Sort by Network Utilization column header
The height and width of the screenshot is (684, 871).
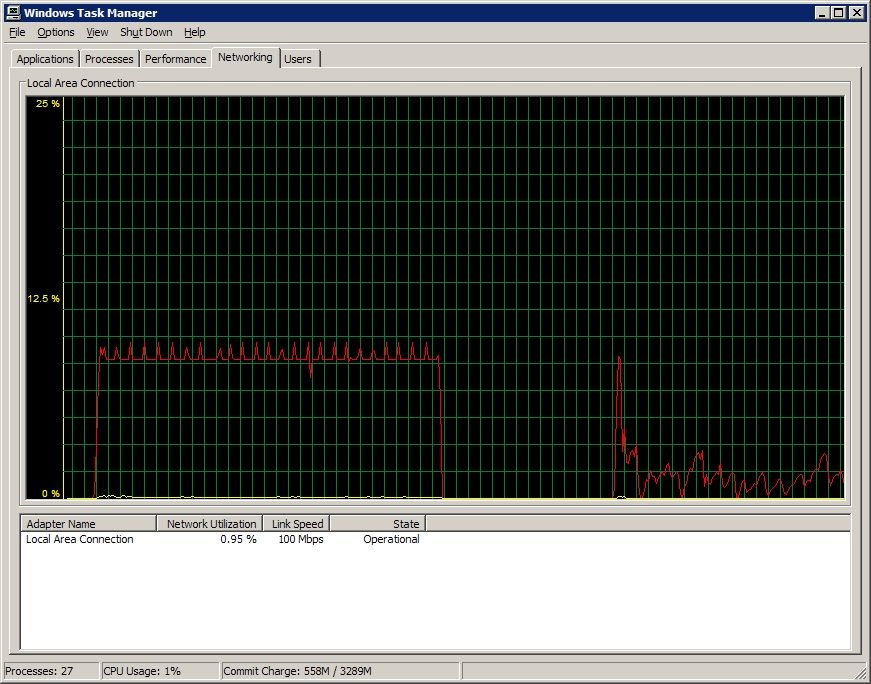[209, 523]
